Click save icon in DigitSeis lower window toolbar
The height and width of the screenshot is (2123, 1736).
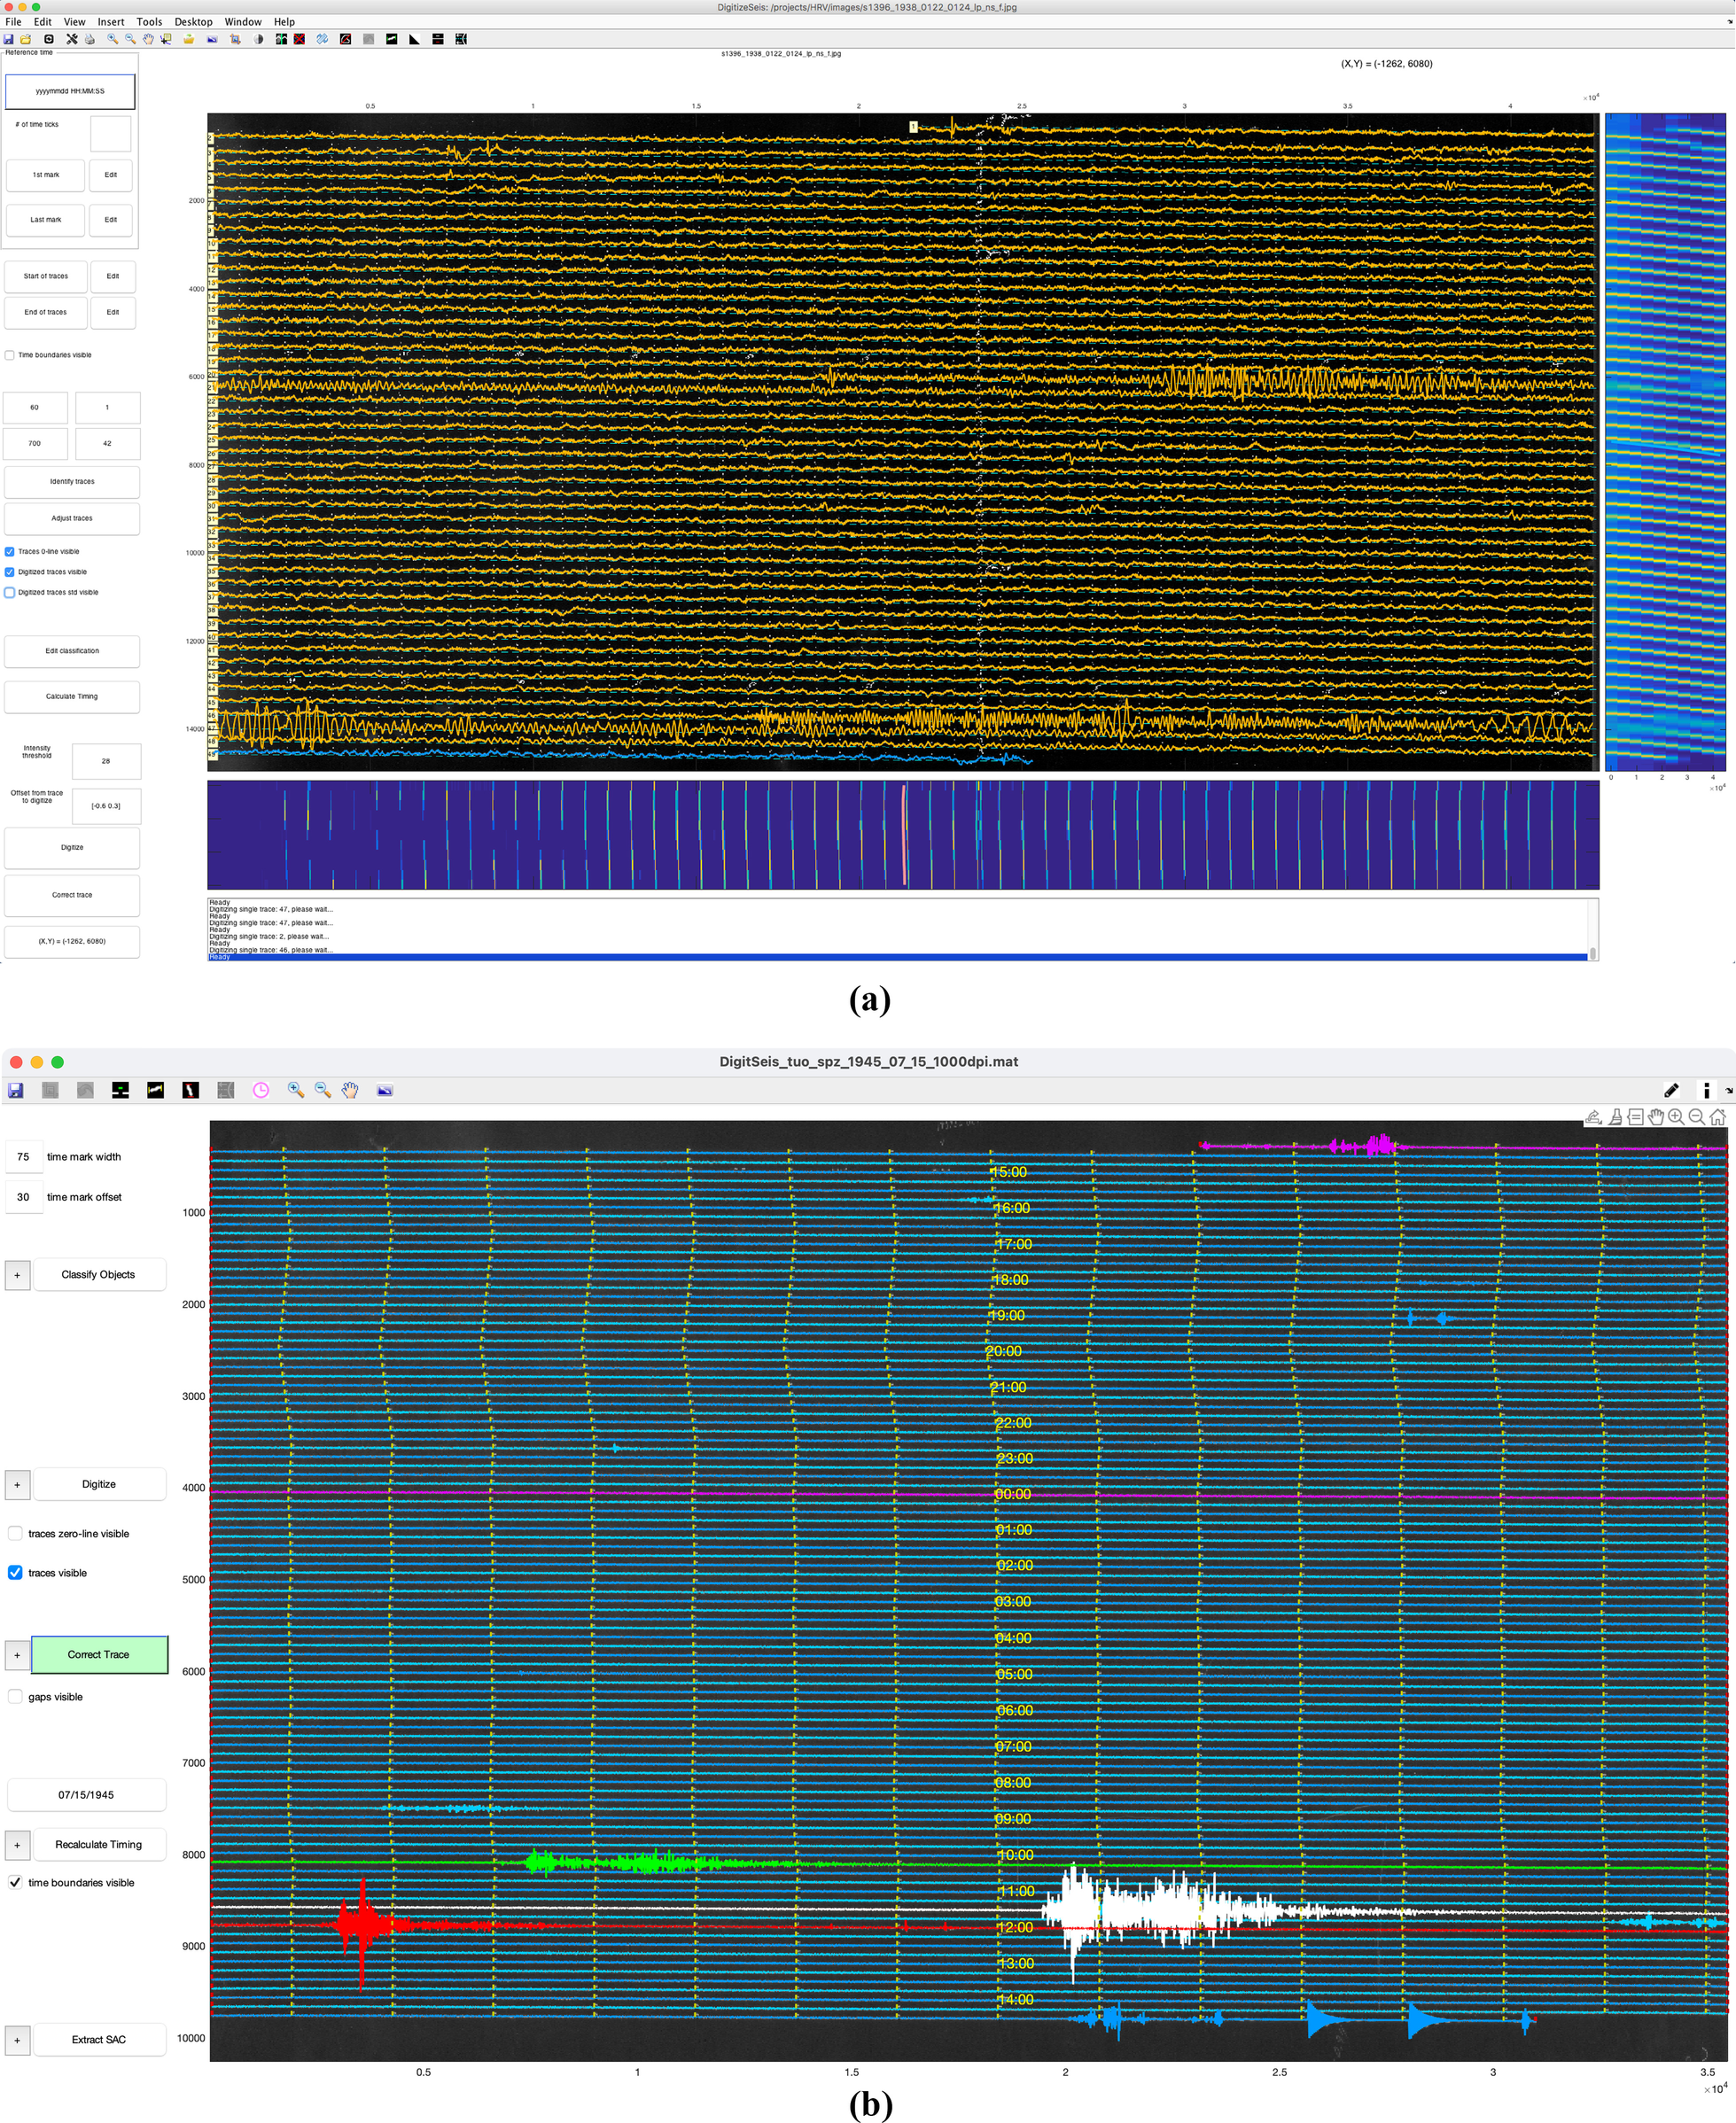pyautogui.click(x=15, y=1090)
